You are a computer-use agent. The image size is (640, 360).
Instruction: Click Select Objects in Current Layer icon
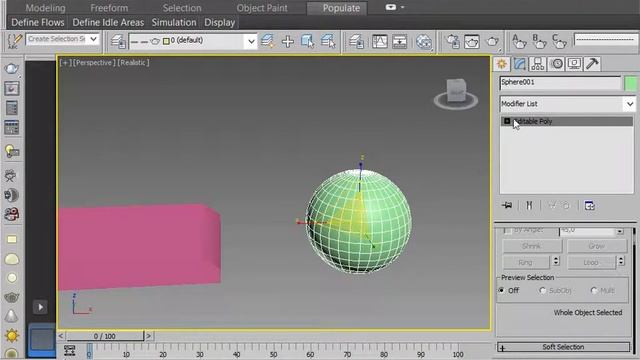308,41
